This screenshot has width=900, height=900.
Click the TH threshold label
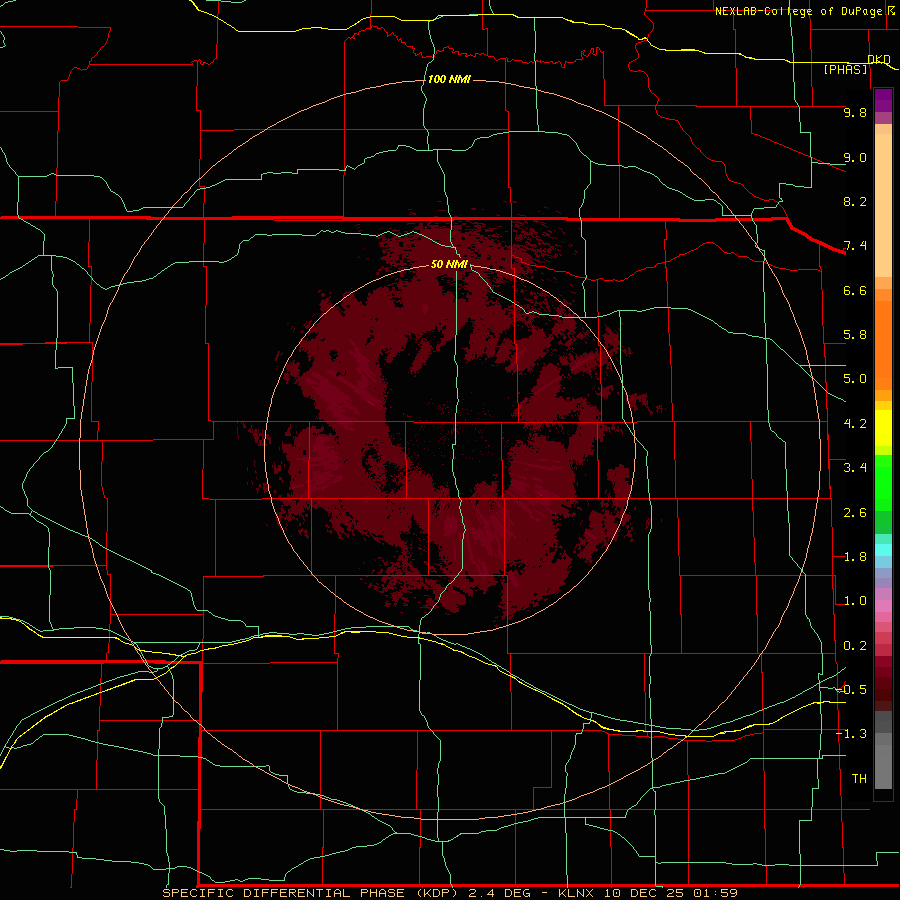point(859,778)
